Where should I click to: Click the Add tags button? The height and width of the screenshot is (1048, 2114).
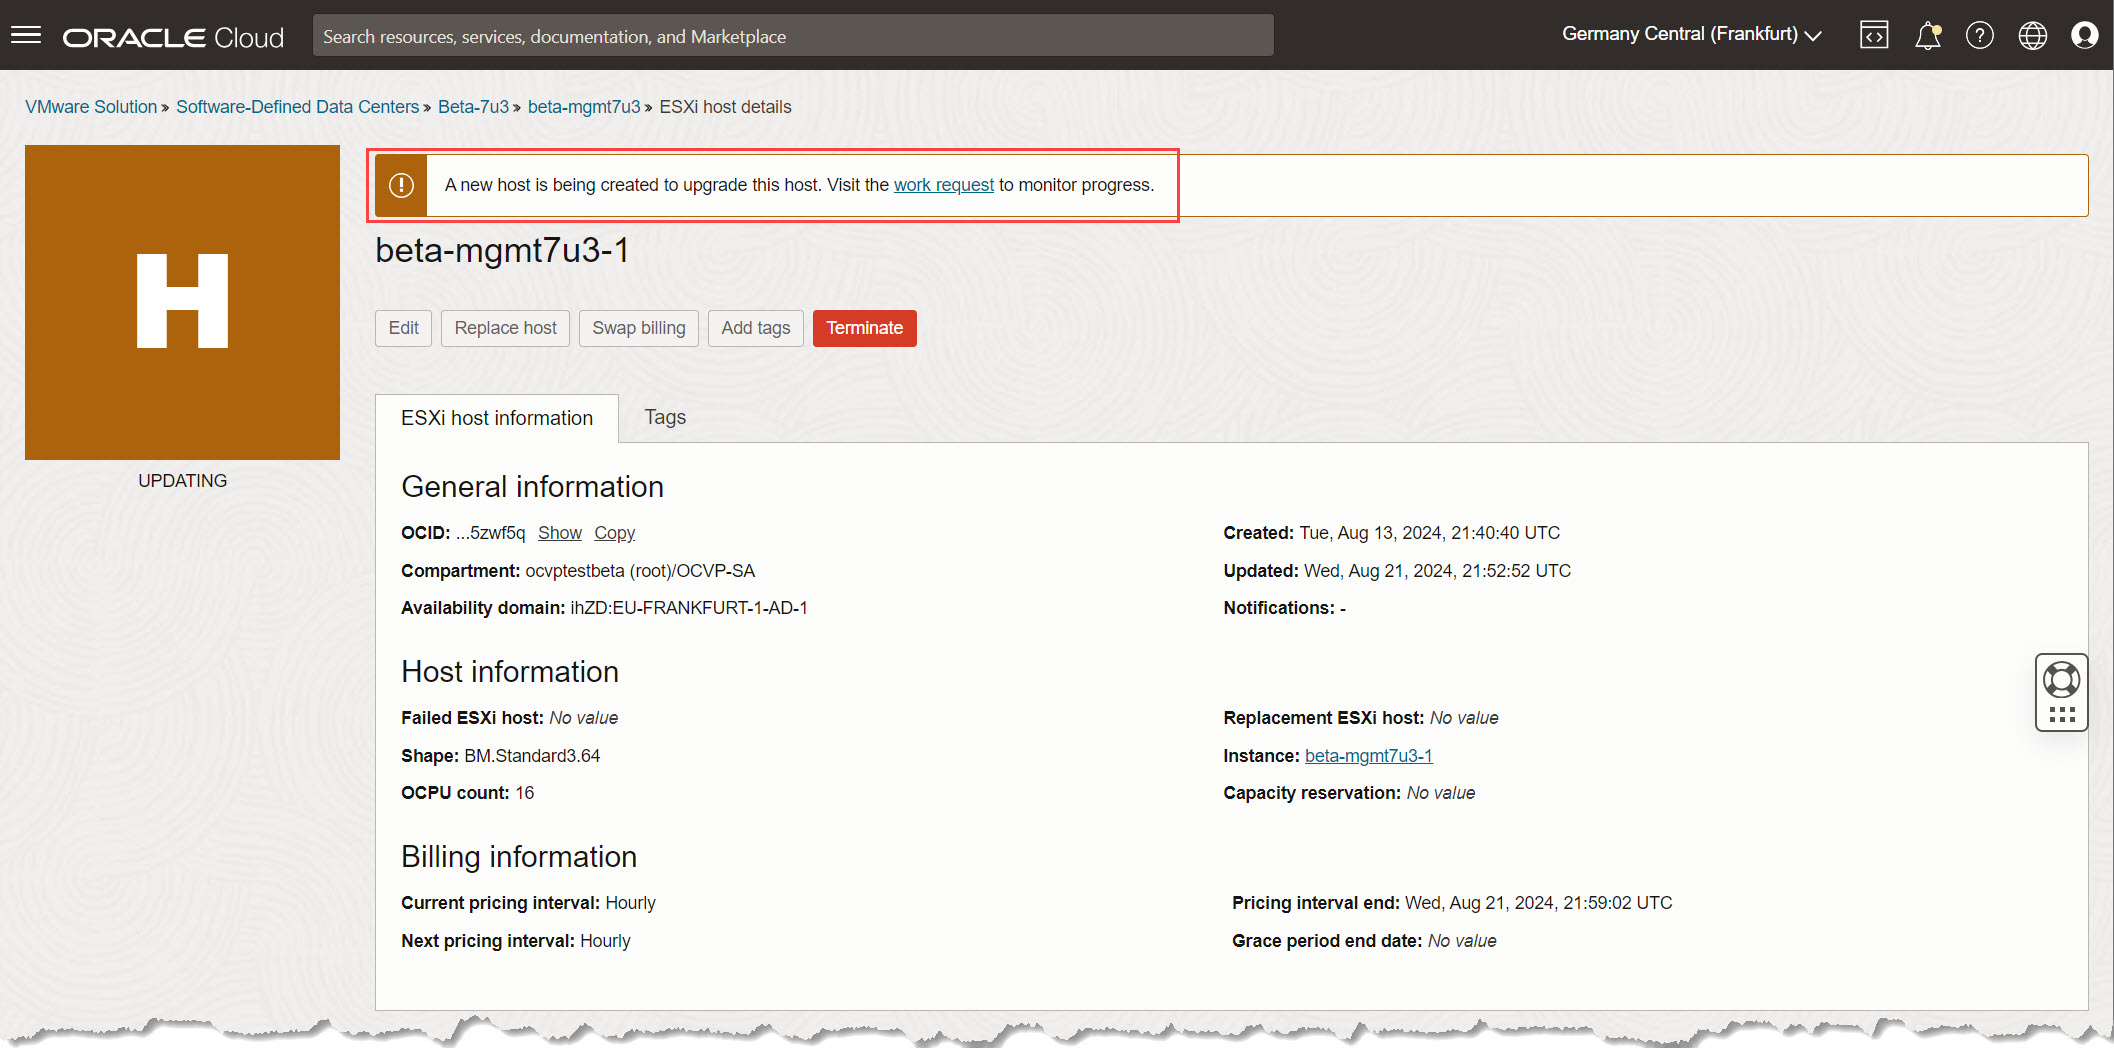point(756,328)
